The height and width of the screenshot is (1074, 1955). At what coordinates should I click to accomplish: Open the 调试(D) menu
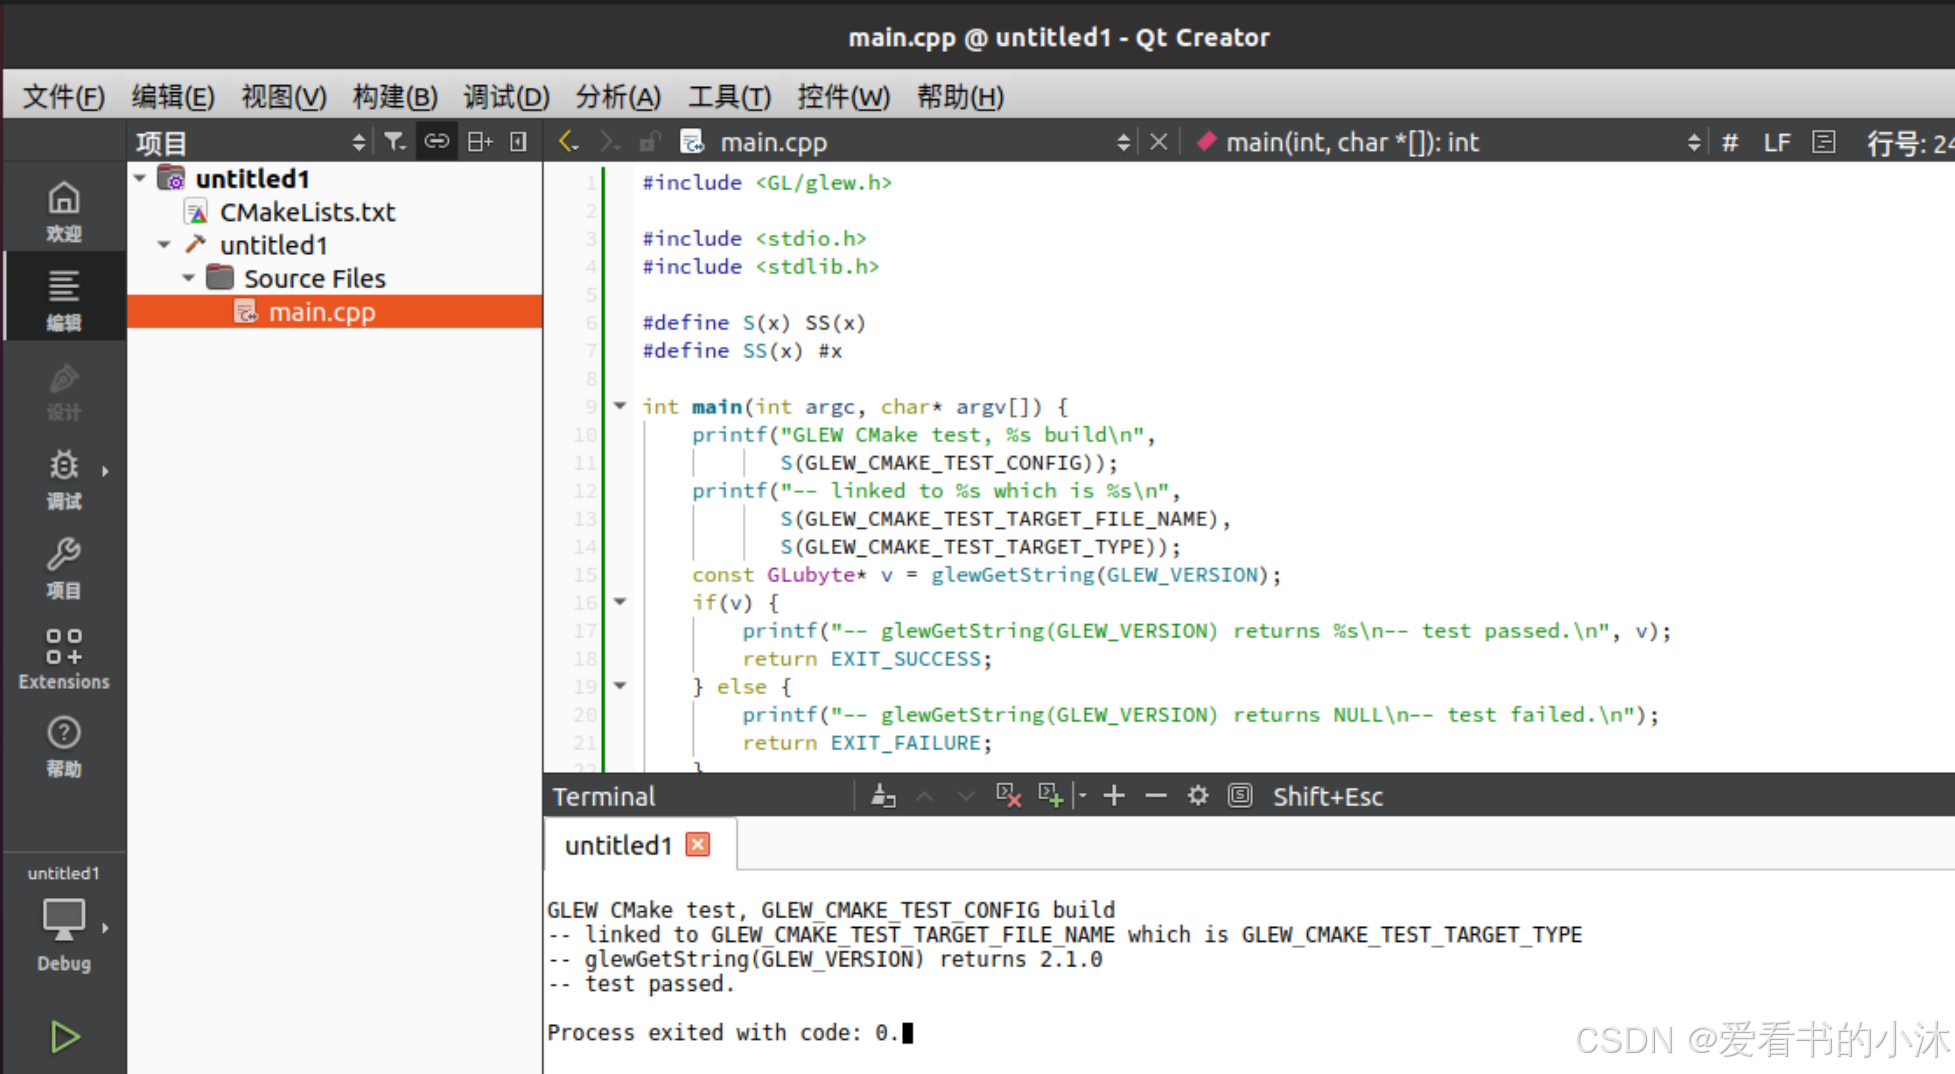506,97
